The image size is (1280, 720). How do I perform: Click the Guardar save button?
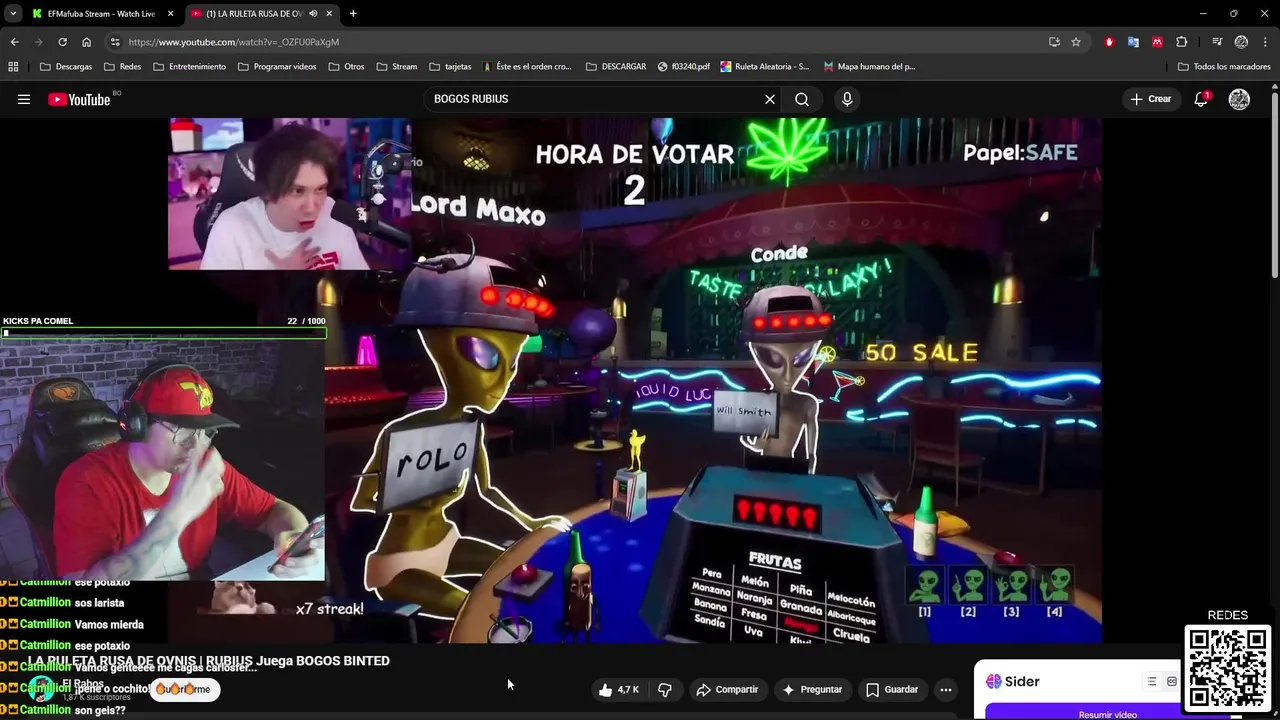click(892, 689)
